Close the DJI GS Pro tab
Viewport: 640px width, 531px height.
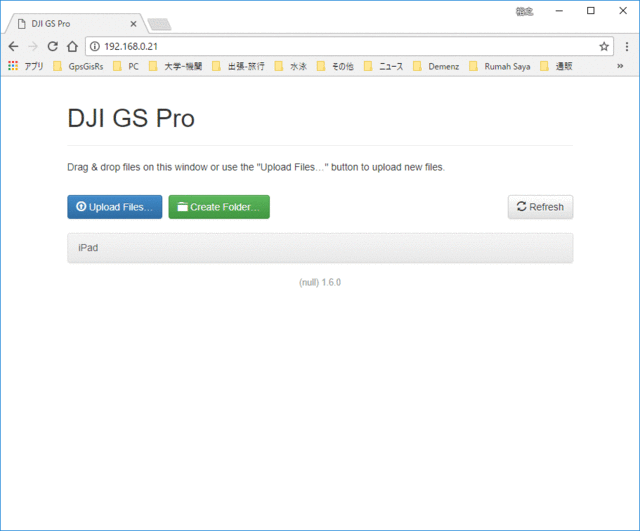(133, 24)
